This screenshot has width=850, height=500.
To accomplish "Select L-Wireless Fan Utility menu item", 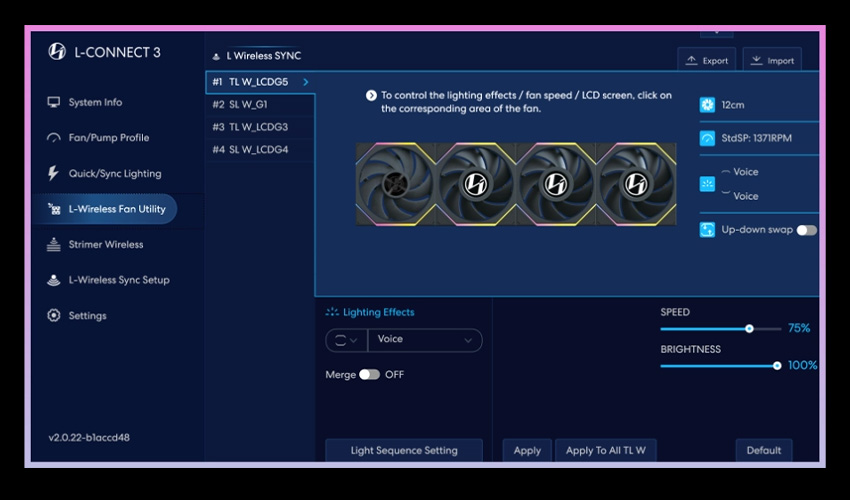I will click(105, 209).
